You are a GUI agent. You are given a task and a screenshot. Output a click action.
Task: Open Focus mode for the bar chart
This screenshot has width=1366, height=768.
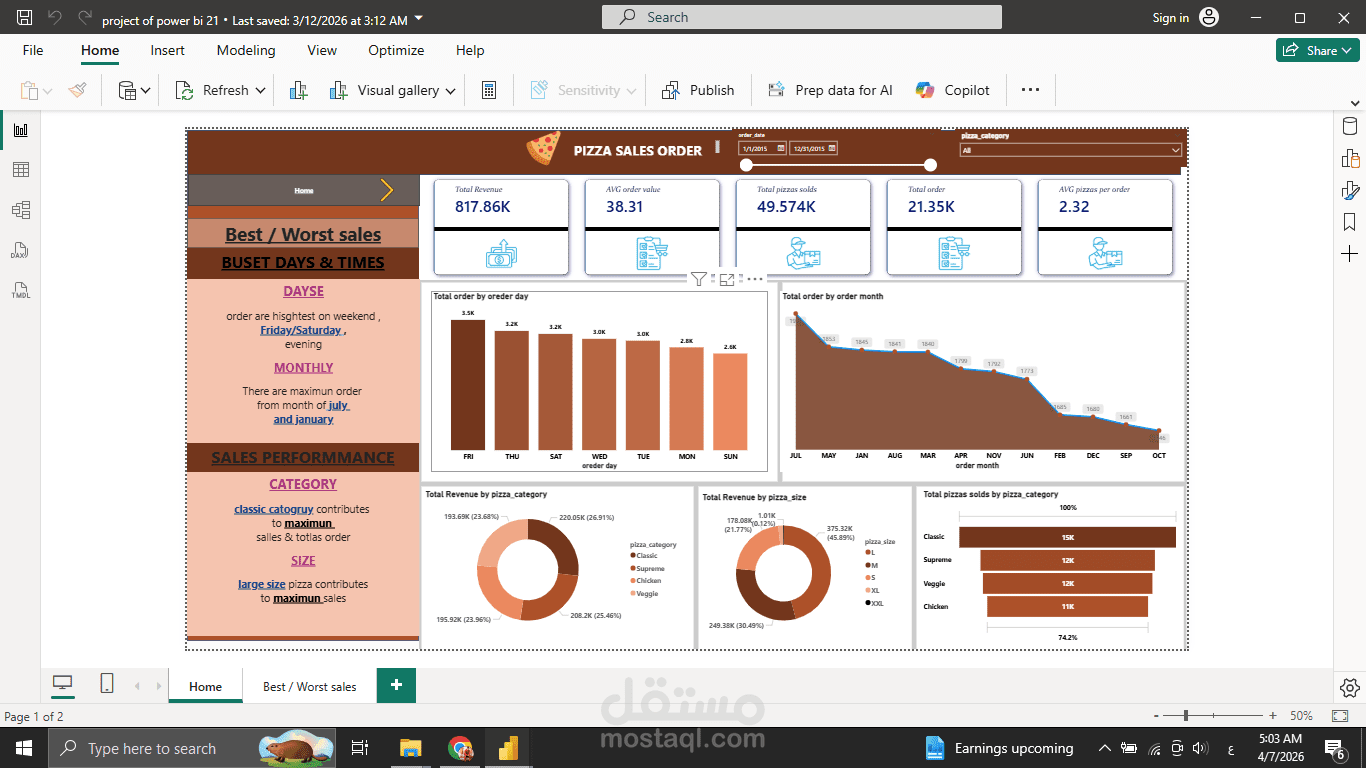pyautogui.click(x=727, y=280)
